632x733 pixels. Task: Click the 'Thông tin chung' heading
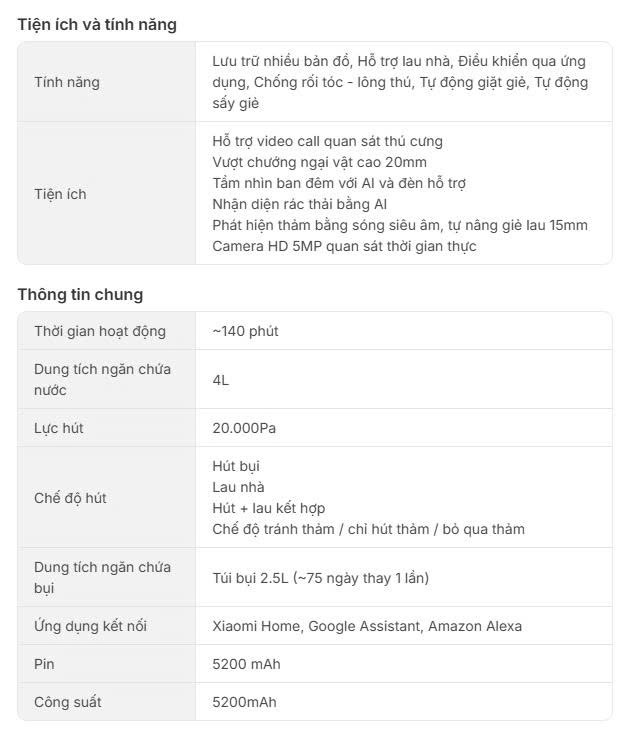click(x=80, y=294)
